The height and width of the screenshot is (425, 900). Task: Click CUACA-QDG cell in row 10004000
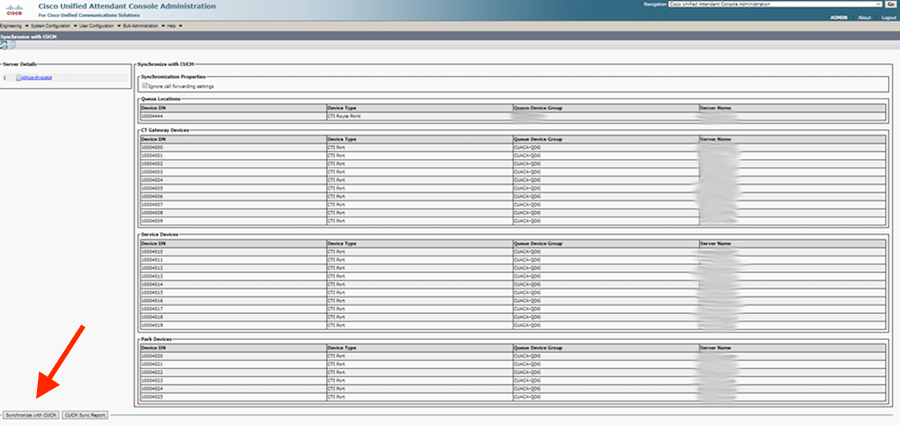pos(606,148)
